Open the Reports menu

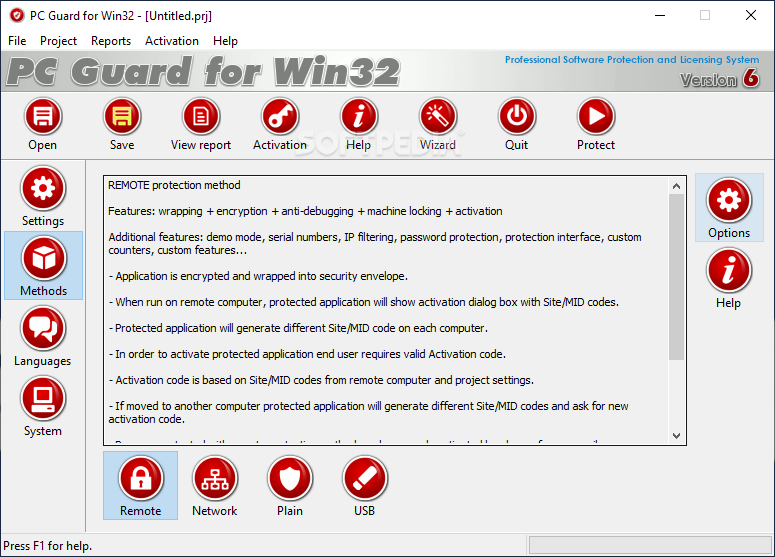(111, 41)
